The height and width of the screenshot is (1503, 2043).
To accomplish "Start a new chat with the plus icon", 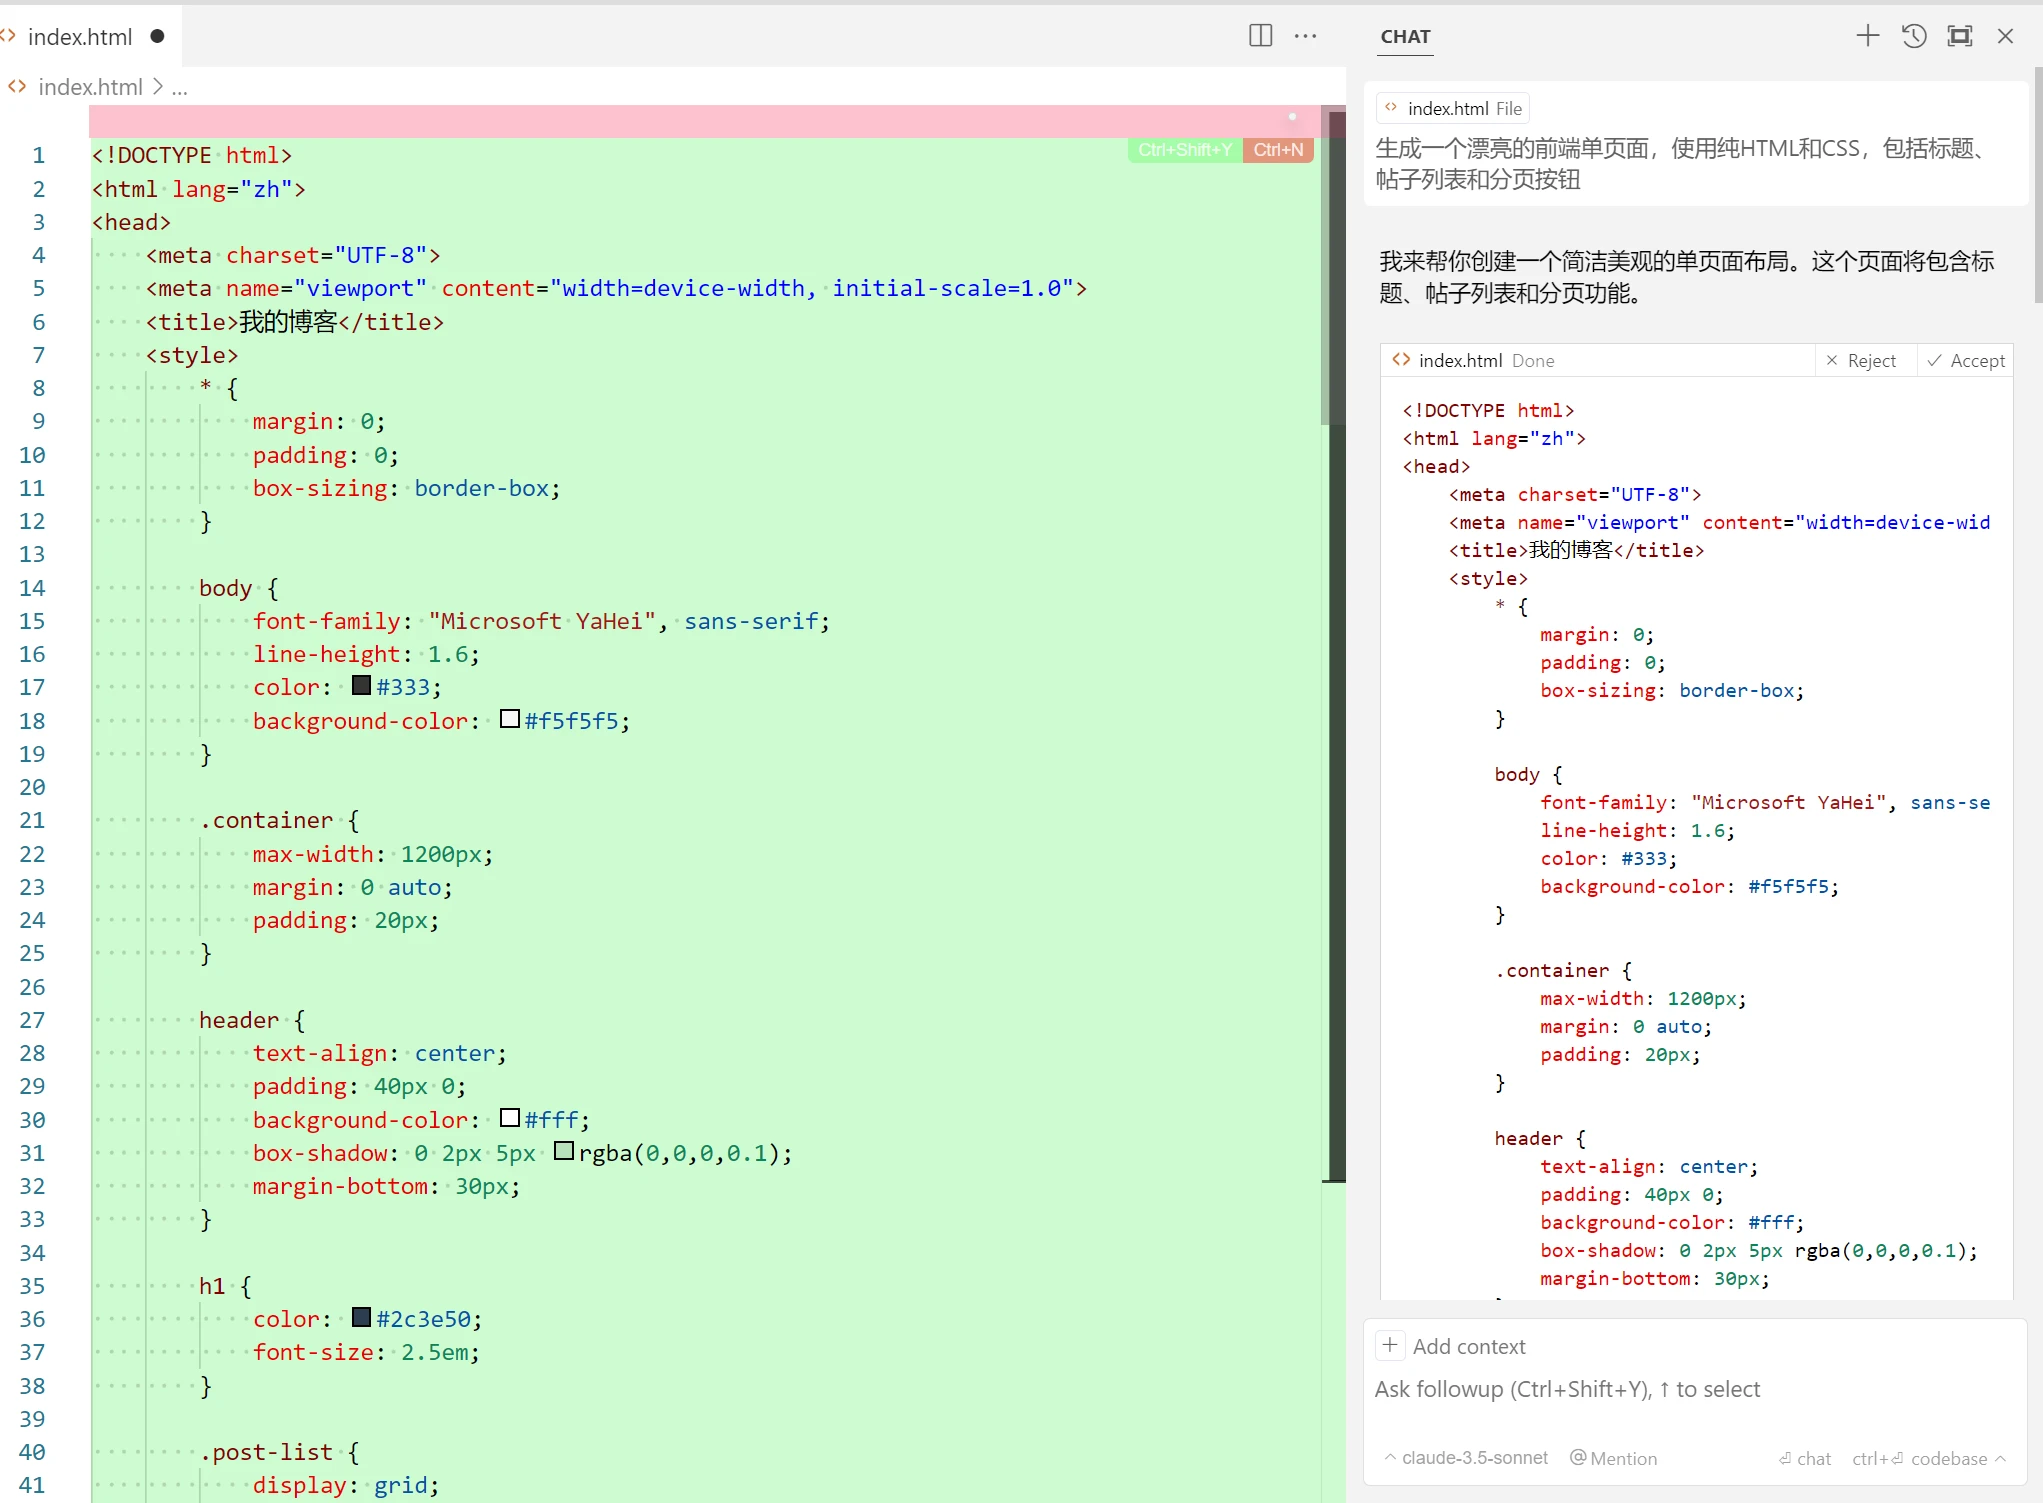I will tap(1867, 36).
